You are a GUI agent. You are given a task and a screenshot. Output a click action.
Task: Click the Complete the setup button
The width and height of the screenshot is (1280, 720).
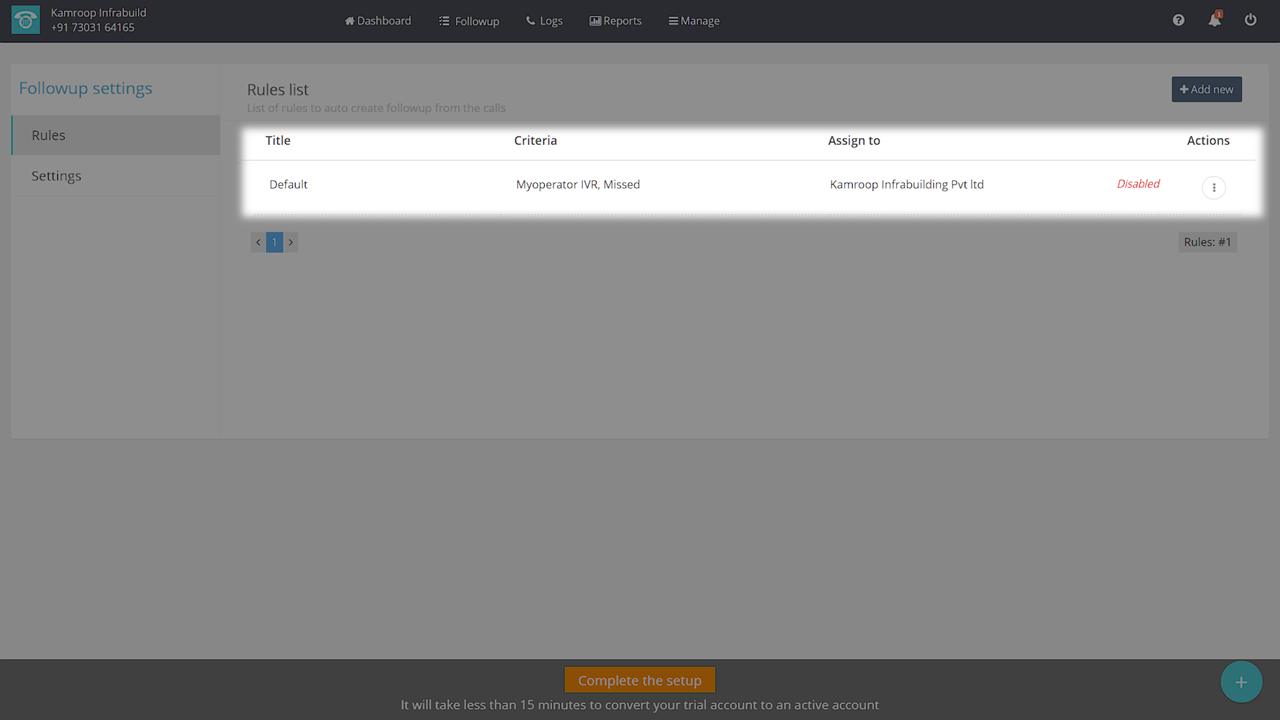(x=640, y=680)
